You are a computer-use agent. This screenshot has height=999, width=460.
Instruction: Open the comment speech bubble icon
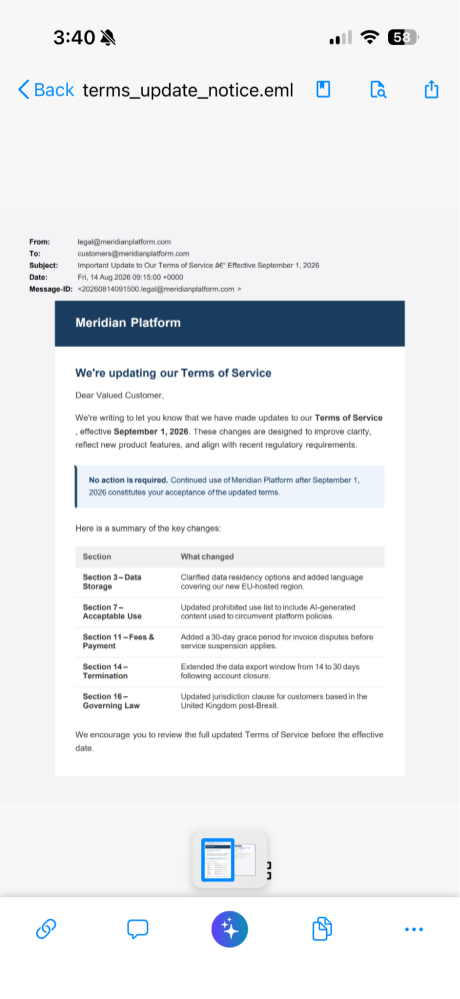click(138, 929)
